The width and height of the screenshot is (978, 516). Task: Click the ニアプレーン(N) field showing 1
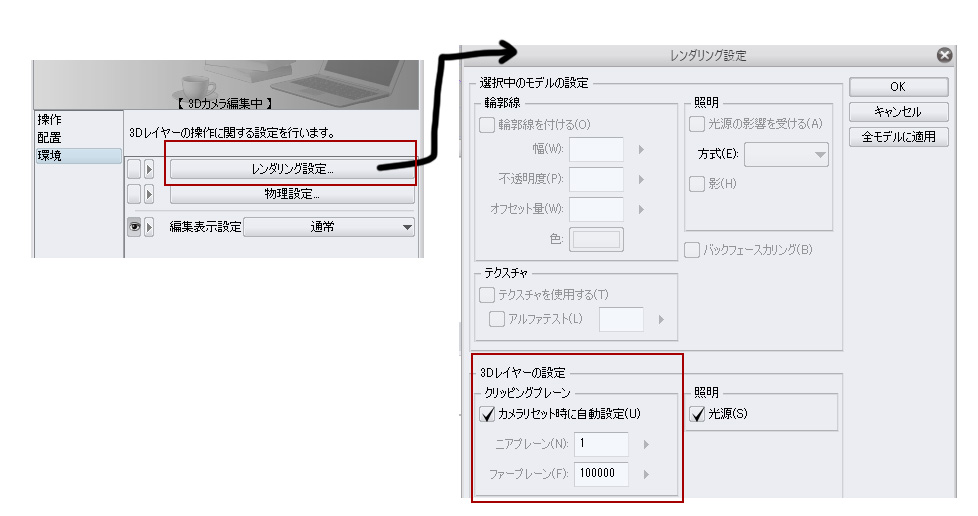coord(601,444)
